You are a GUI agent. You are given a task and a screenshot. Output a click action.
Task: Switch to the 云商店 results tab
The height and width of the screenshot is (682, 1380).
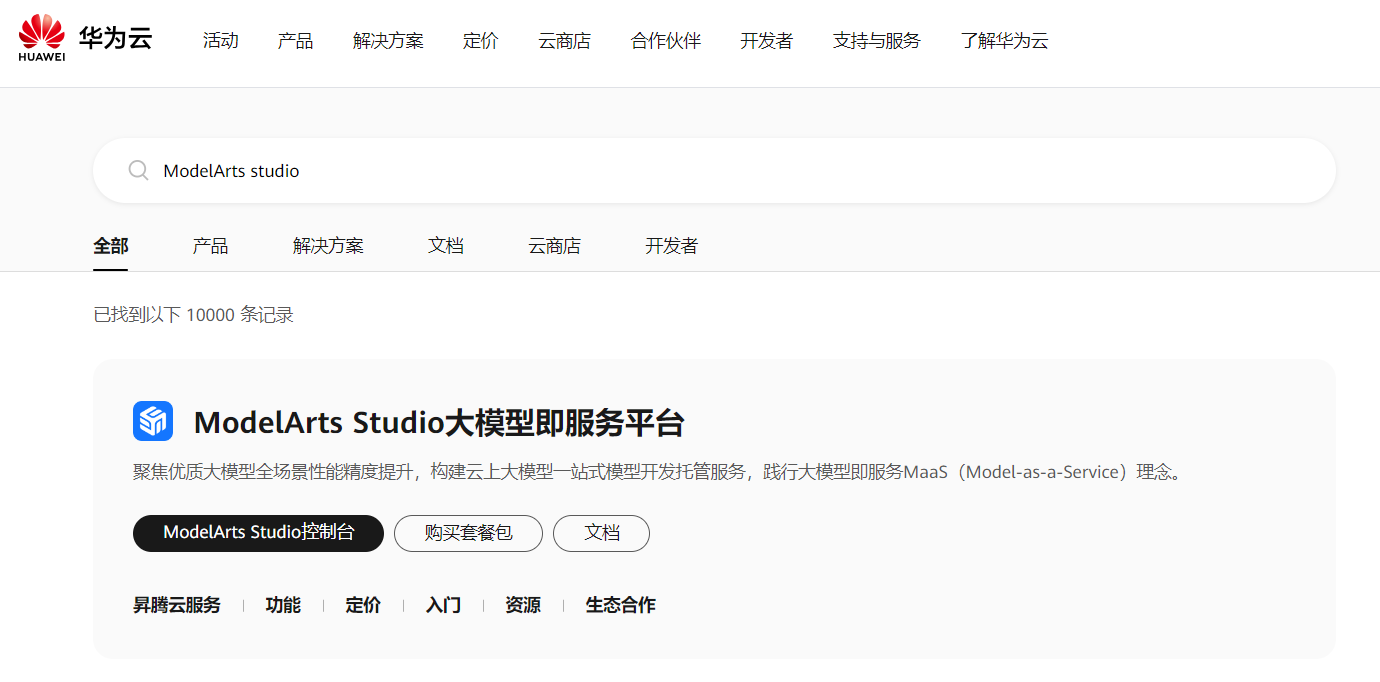555,246
